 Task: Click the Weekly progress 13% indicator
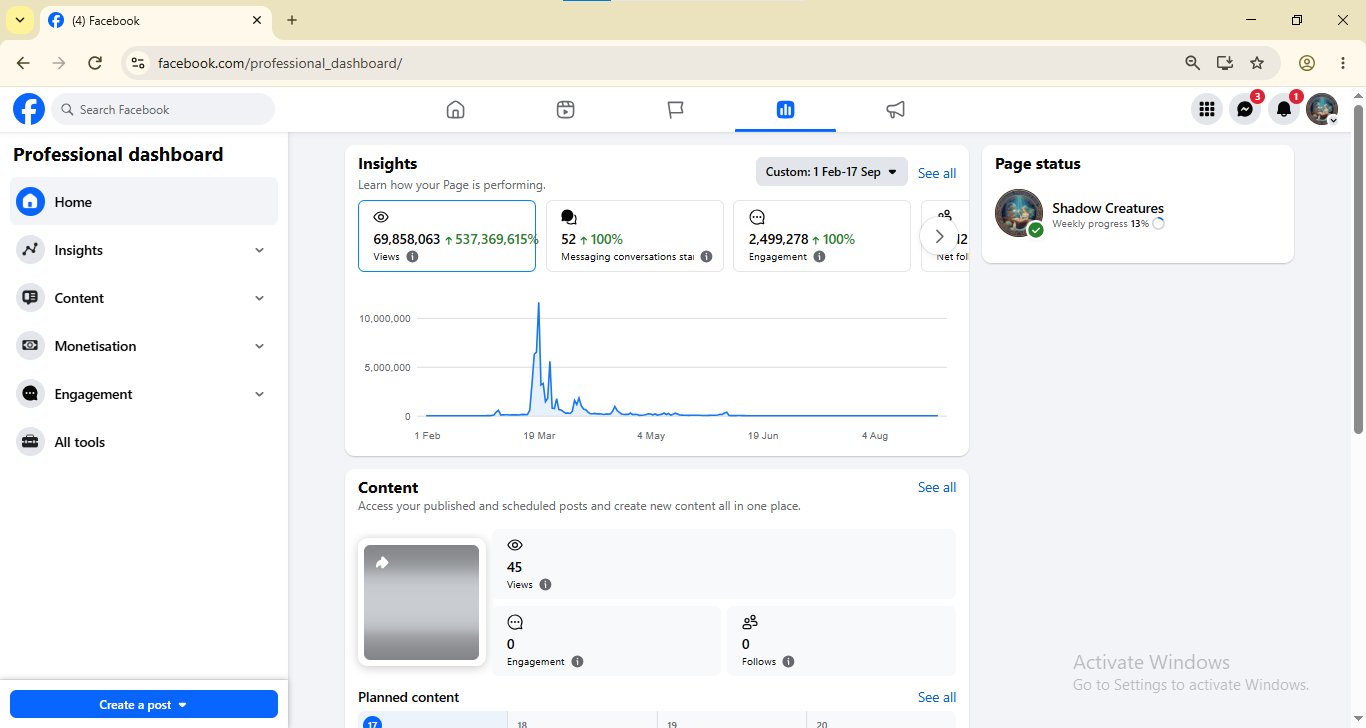coord(1108,224)
